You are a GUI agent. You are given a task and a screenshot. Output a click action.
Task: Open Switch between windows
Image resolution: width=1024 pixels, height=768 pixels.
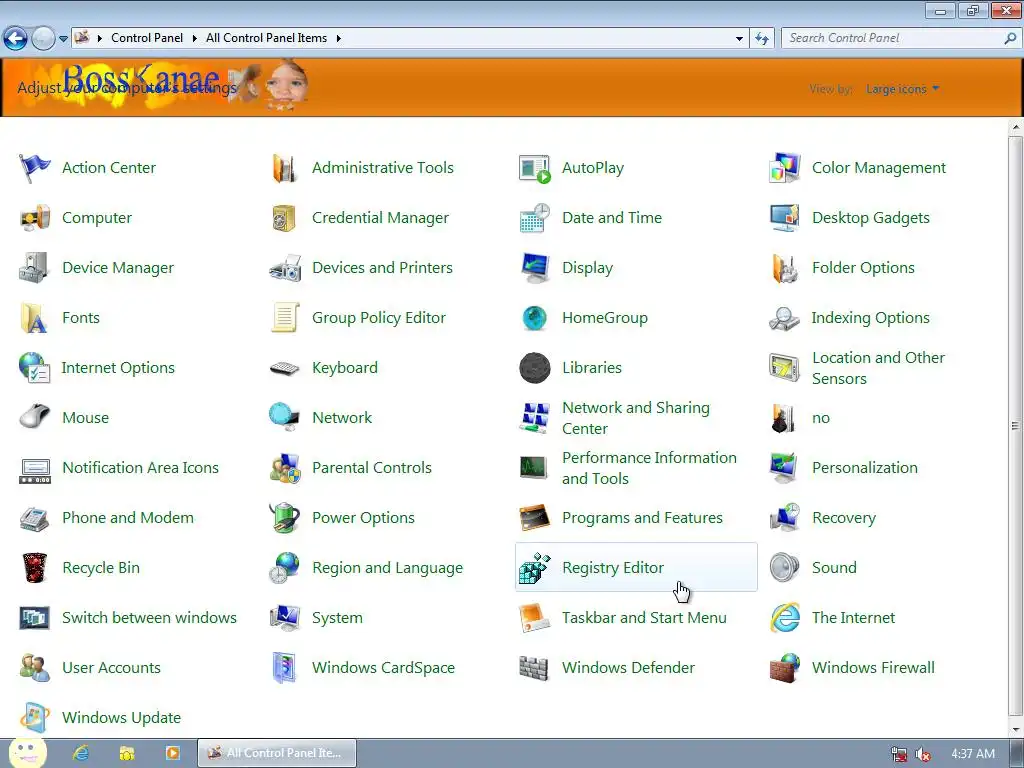149,618
